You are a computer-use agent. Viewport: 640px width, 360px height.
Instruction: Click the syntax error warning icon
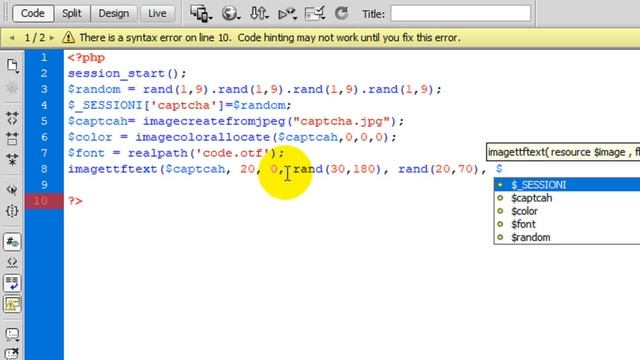(68, 38)
